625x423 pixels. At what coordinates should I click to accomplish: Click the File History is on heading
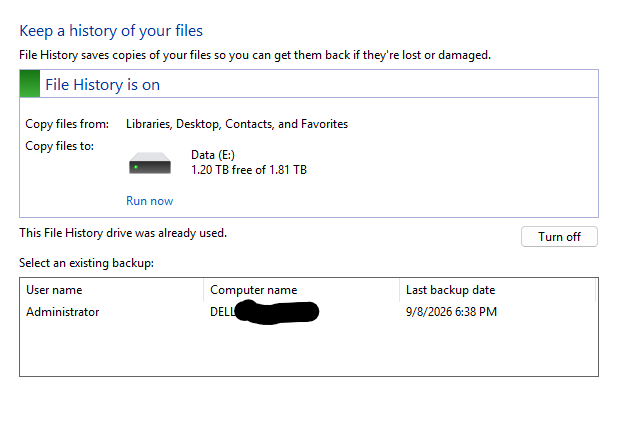pyautogui.click(x=102, y=85)
